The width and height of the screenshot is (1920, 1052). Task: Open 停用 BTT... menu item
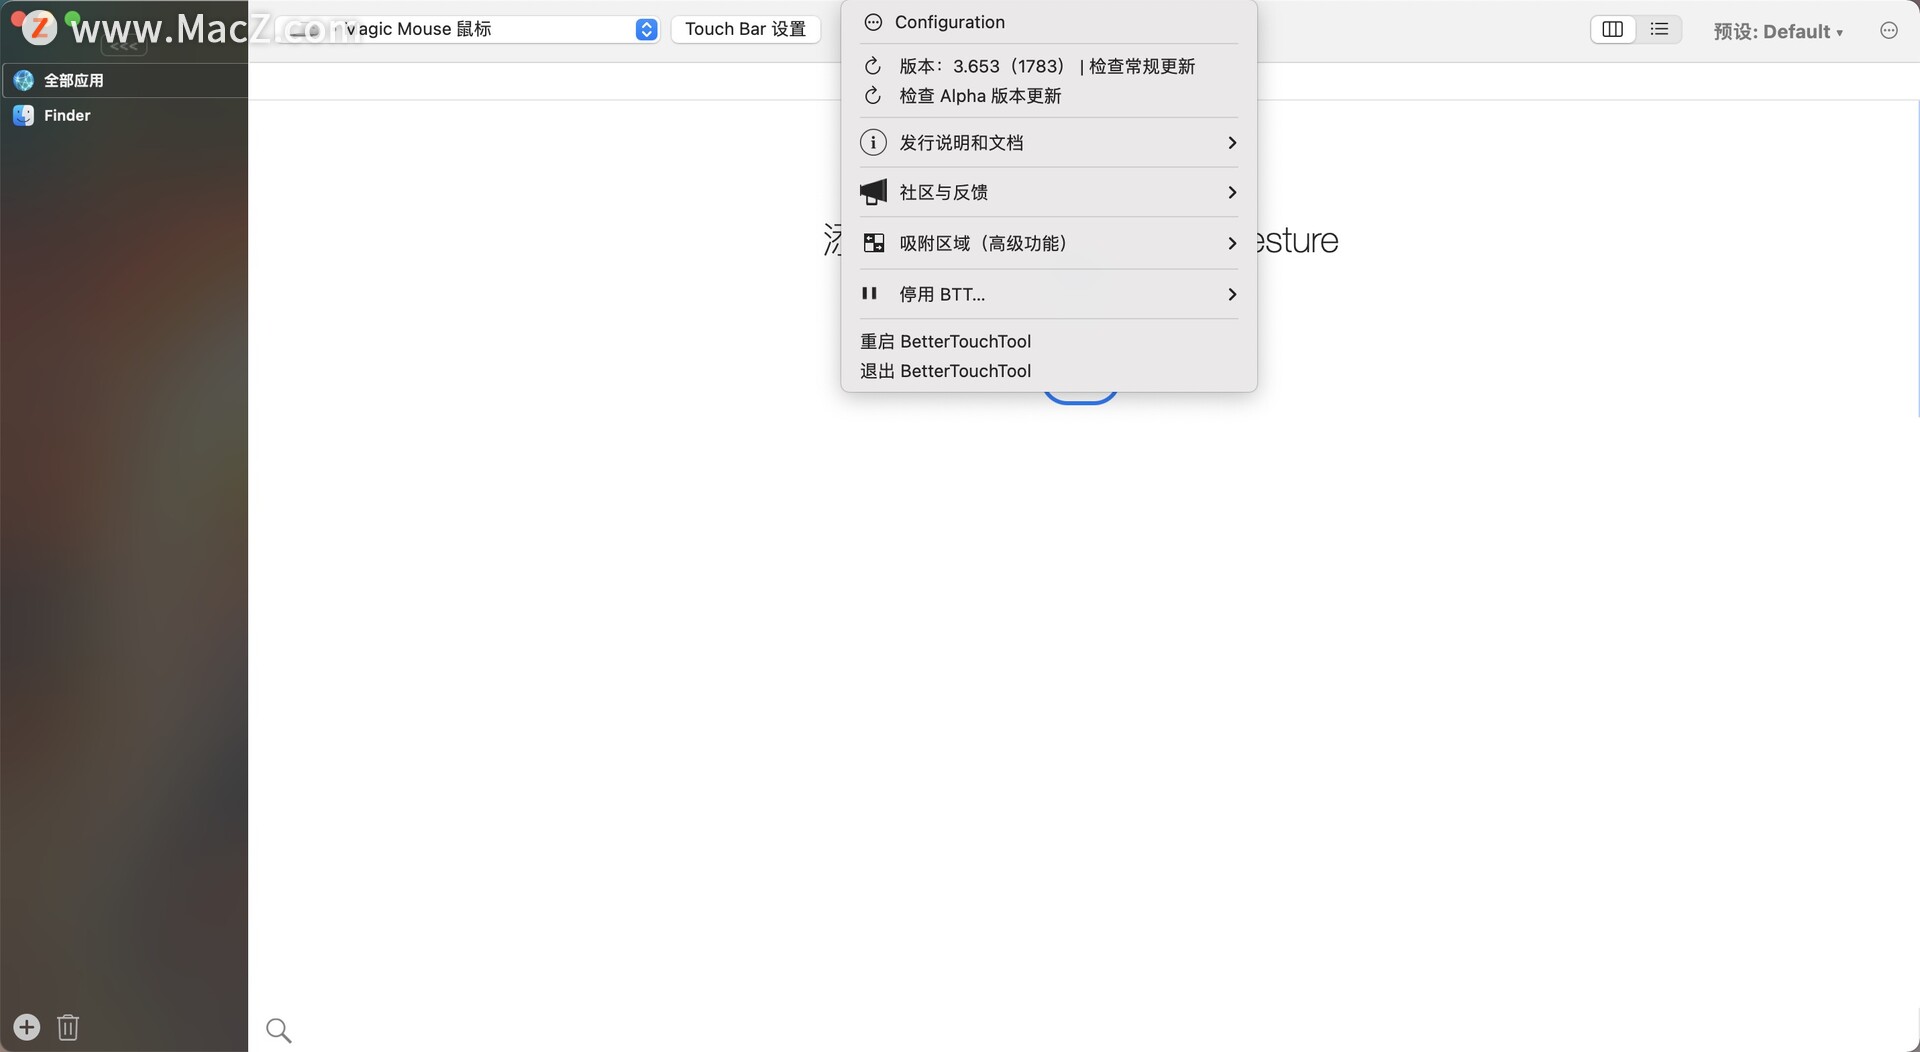click(x=1049, y=294)
